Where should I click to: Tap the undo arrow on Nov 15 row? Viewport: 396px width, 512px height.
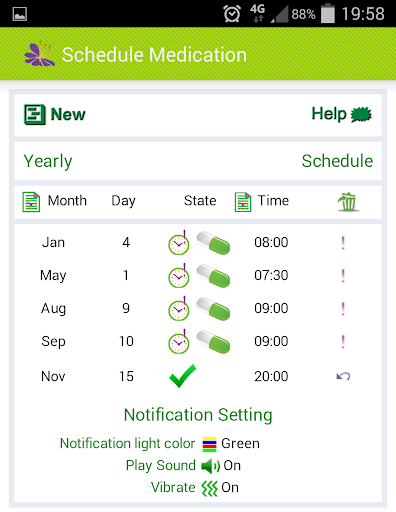coord(343,376)
